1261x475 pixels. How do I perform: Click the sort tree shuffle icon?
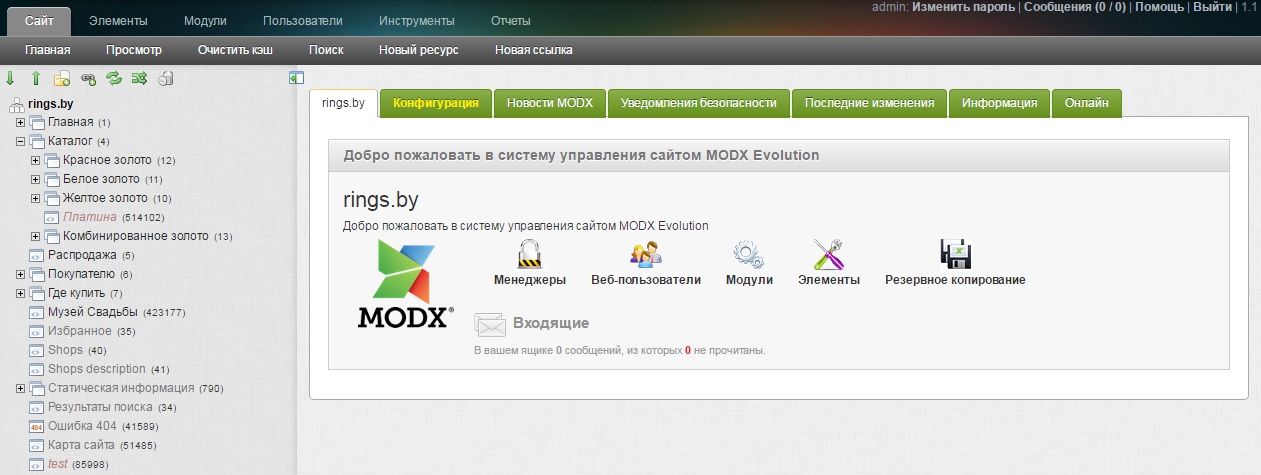[x=140, y=78]
